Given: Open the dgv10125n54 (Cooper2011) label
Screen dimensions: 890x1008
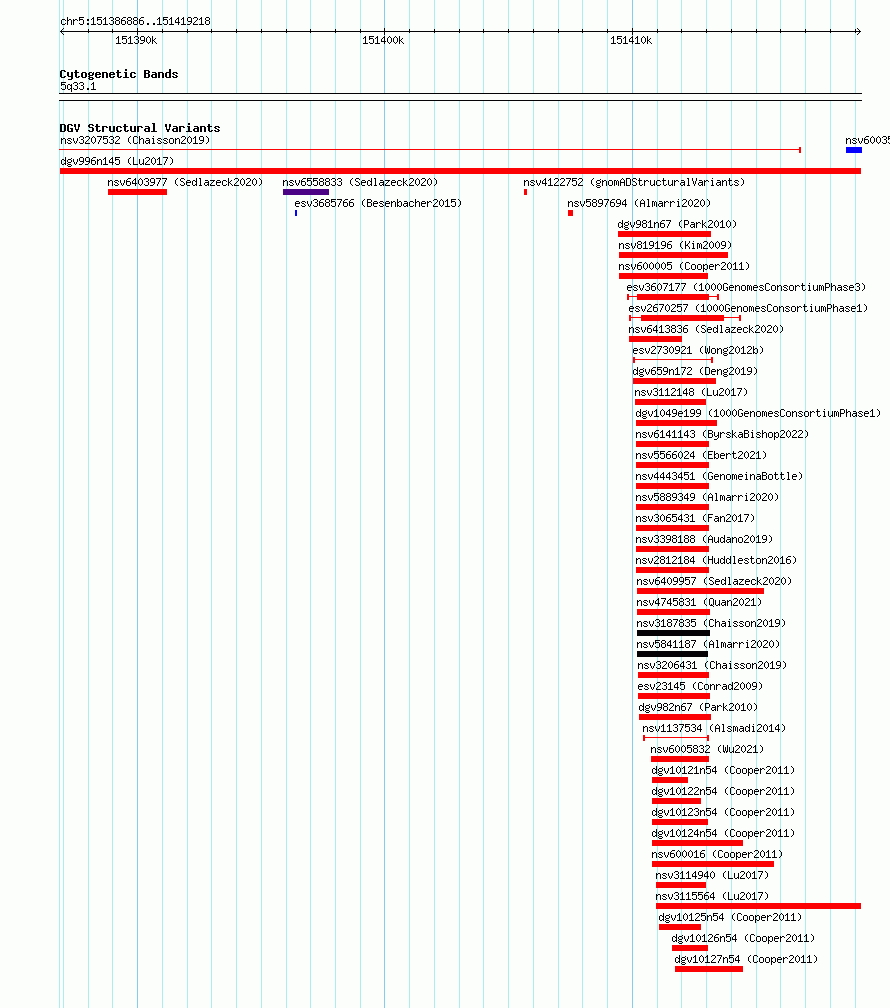Looking at the screenshot, I should pyautogui.click(x=731, y=917).
